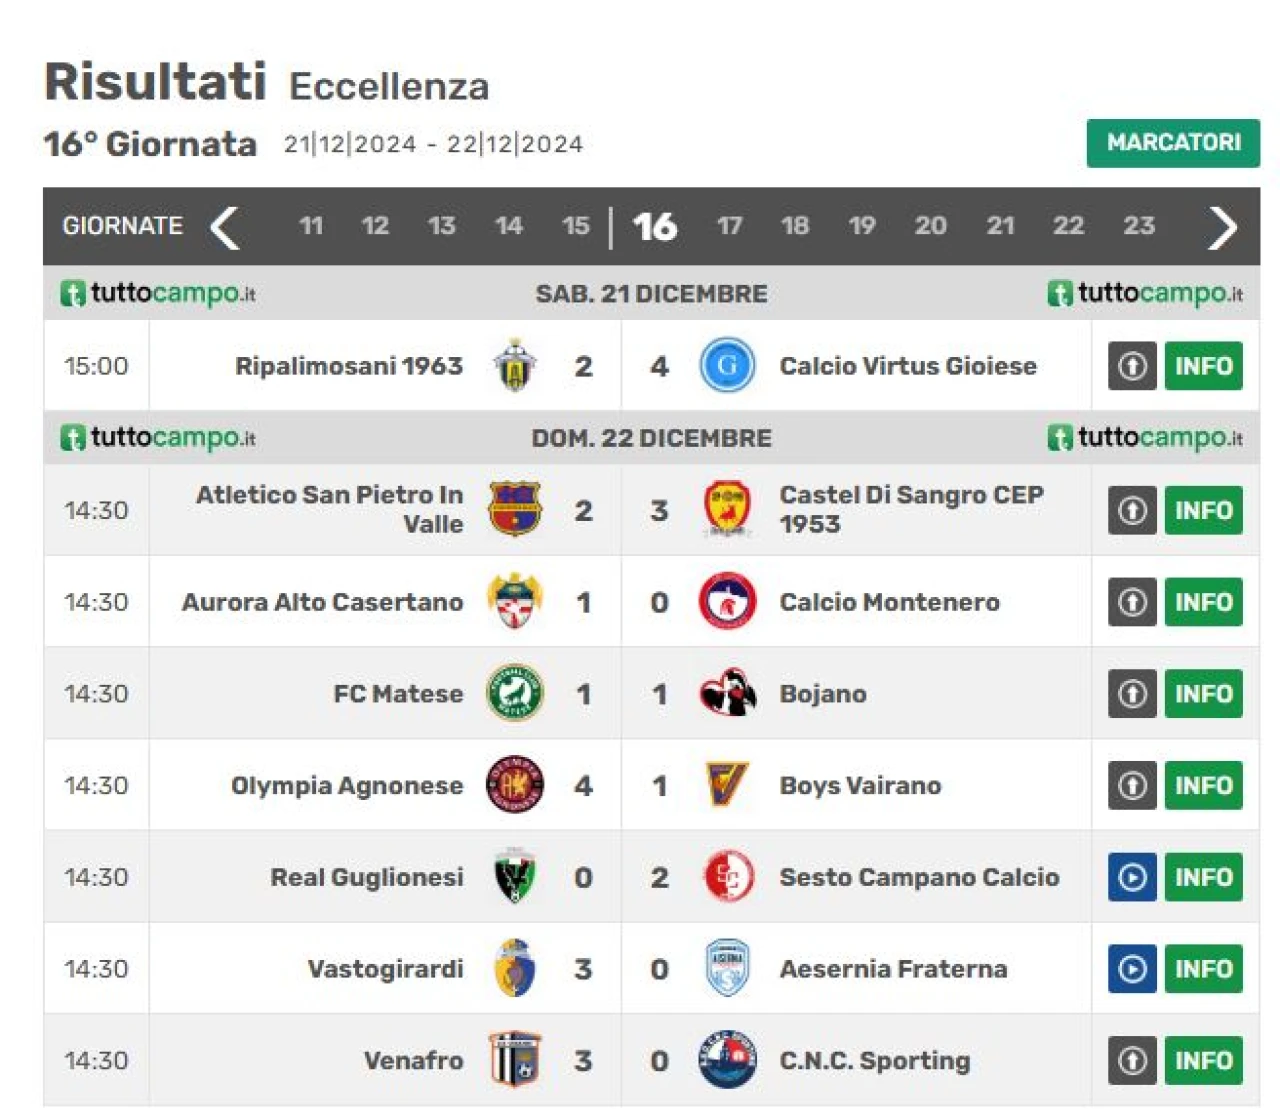Select the Olympia Agnonese team crest
This screenshot has width=1280, height=1120.
coord(515,785)
